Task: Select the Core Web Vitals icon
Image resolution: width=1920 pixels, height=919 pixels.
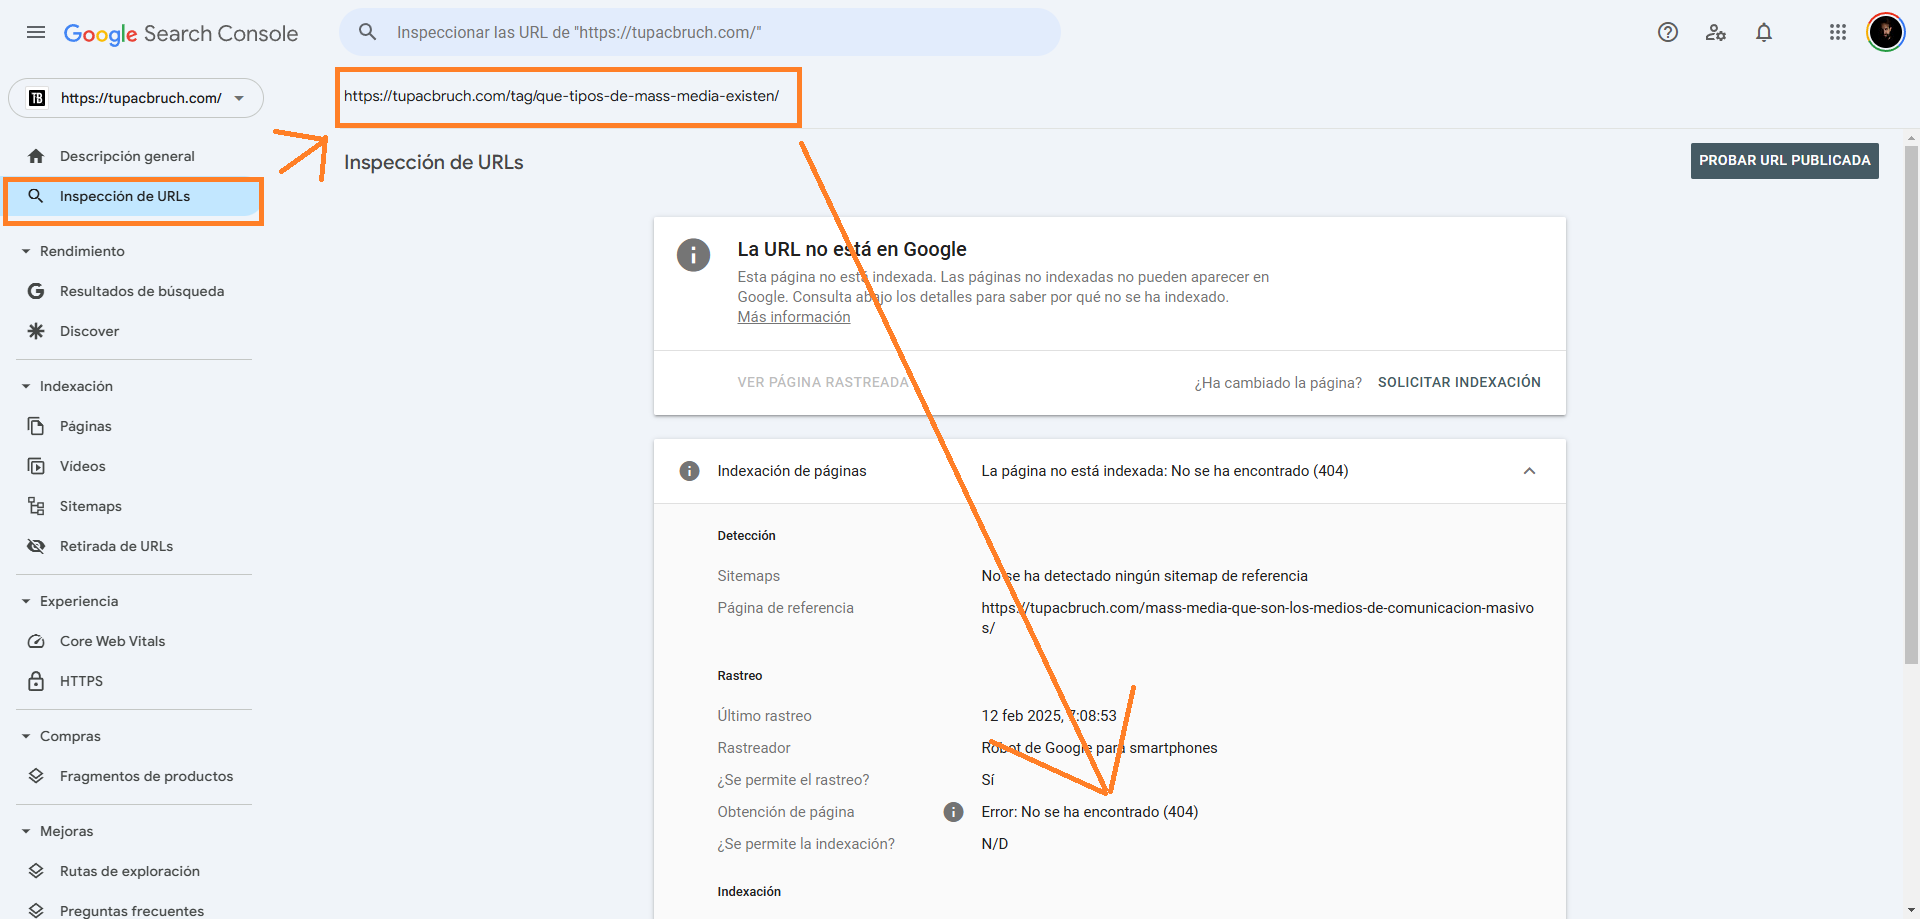Action: point(36,641)
